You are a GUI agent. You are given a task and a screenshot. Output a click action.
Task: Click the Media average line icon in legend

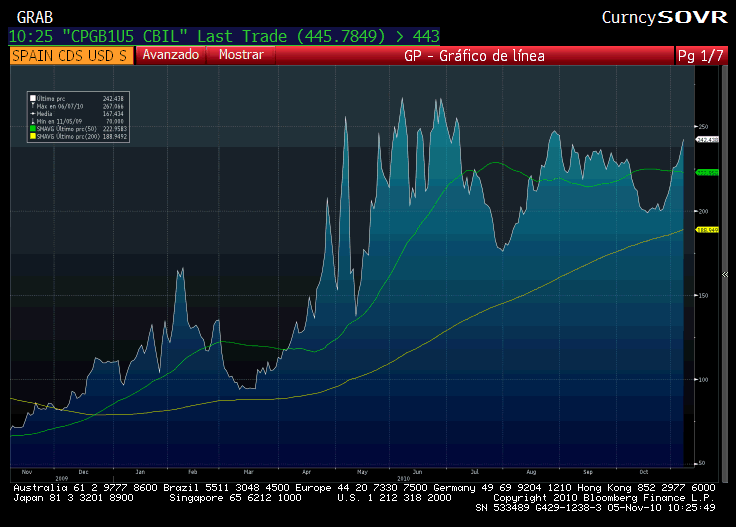click(x=33, y=114)
